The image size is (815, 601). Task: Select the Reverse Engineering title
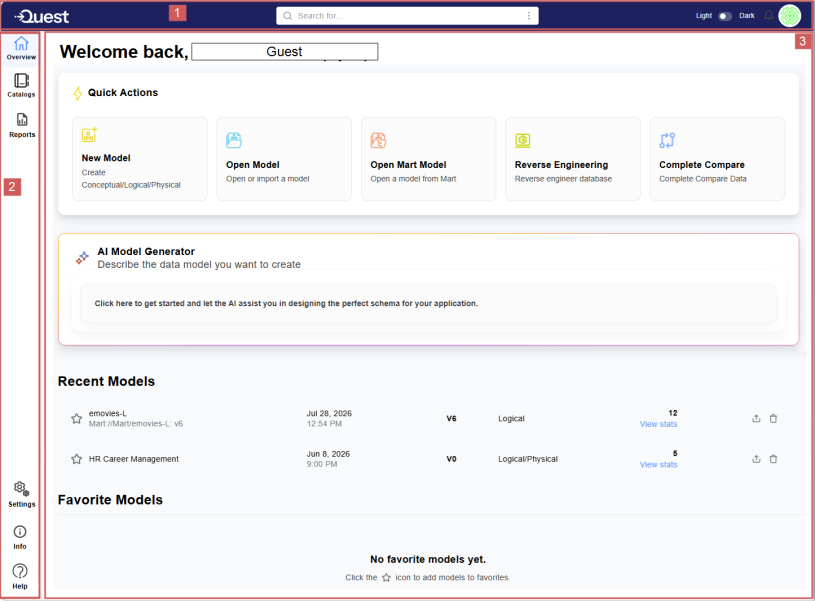tap(561, 165)
